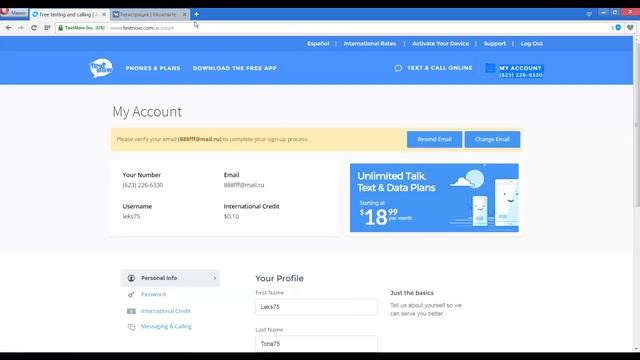This screenshot has height=360, width=640.
Task: Click the shield ad-blocker icon in address bar
Action: pyautogui.click(x=618, y=28)
